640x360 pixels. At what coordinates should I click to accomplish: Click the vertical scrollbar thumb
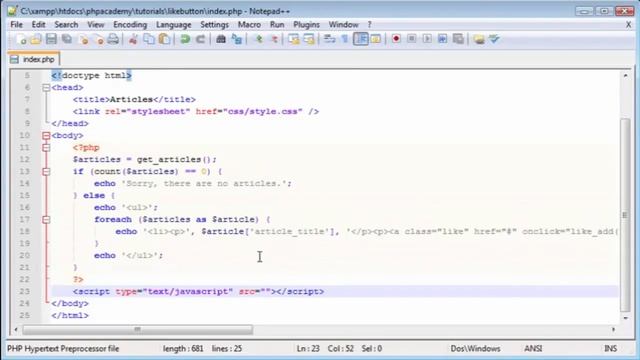(625, 215)
